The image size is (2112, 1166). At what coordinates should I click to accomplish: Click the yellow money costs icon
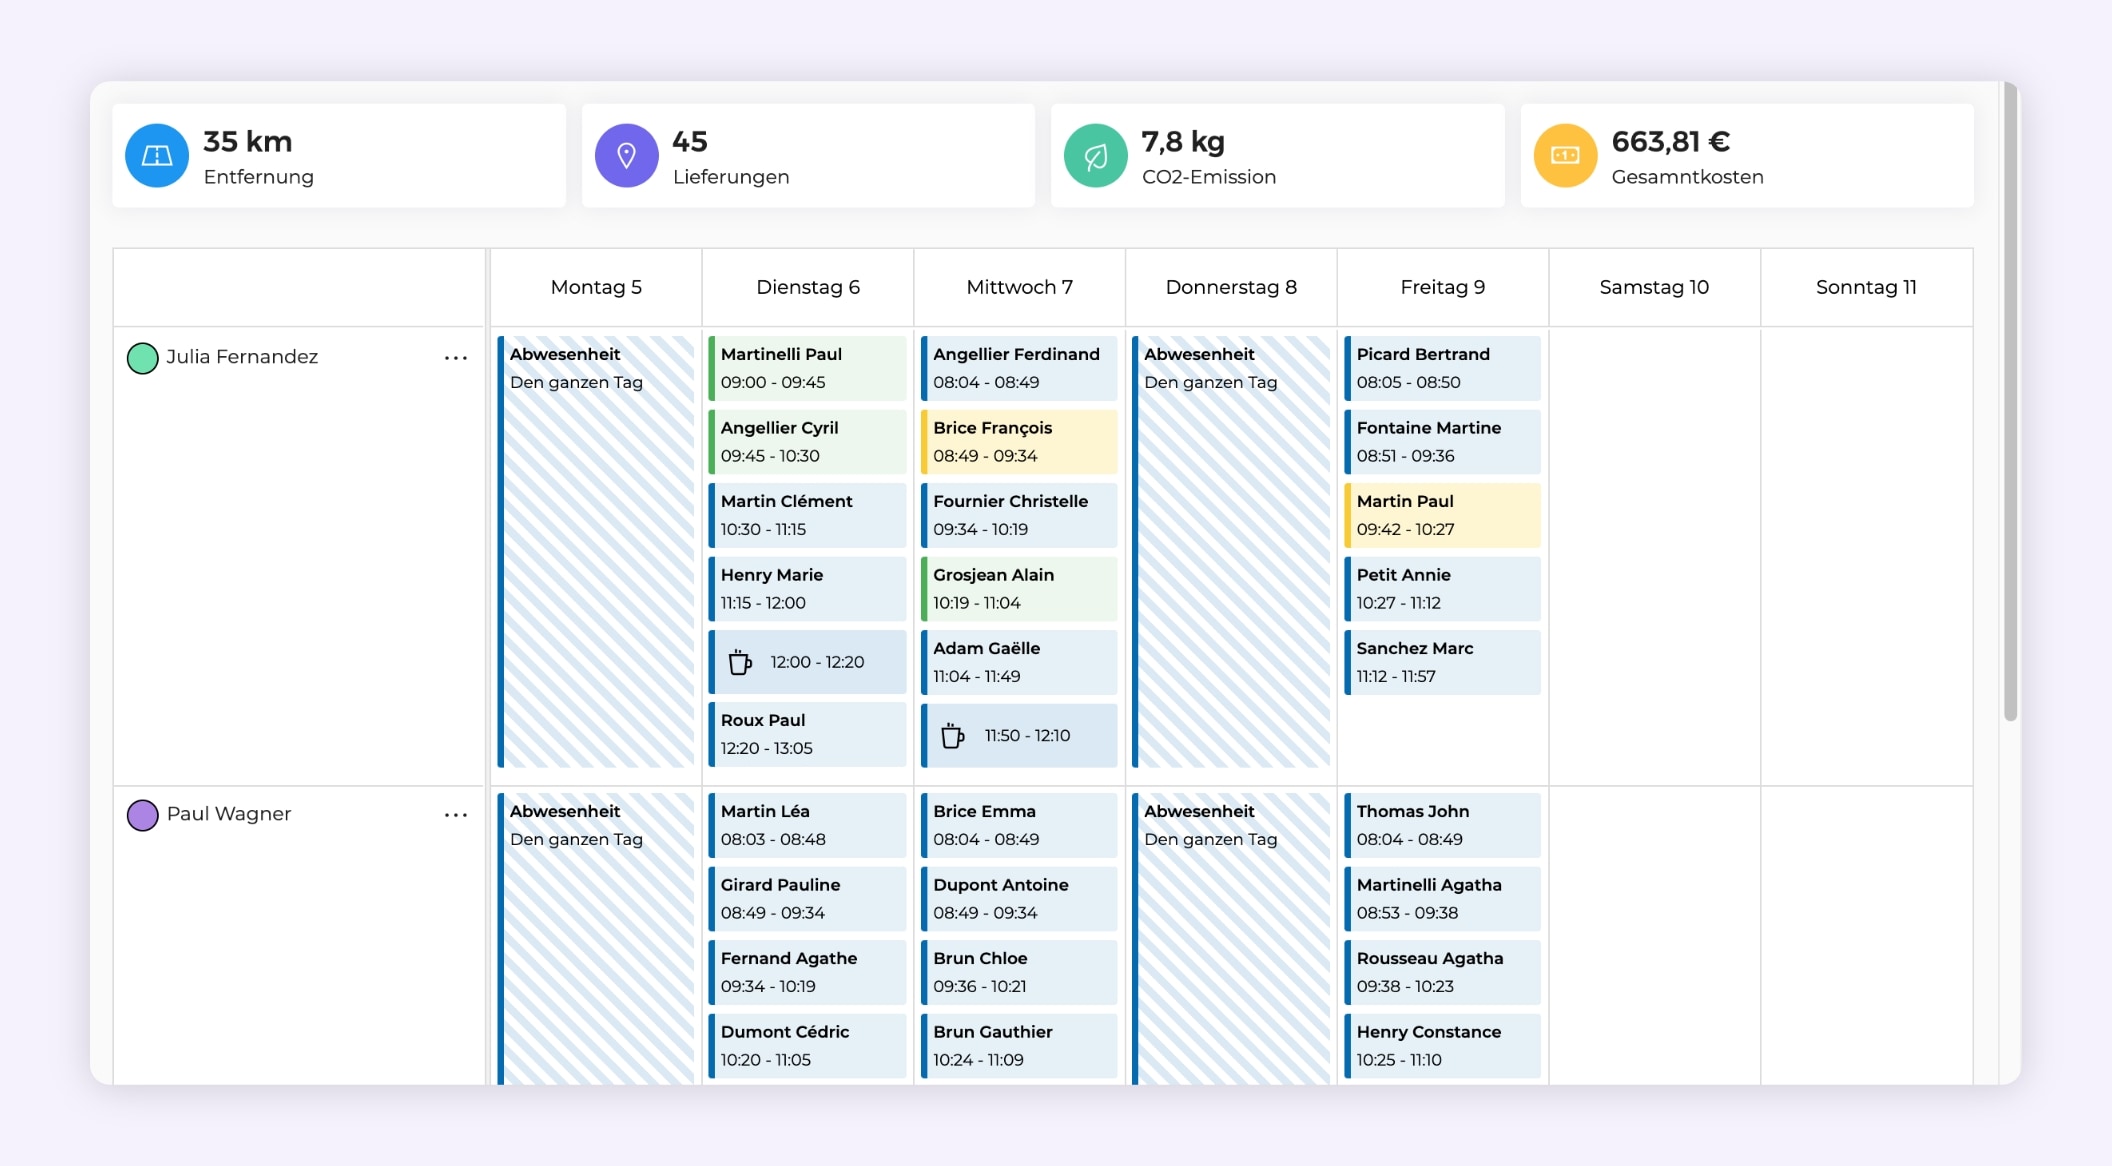[1565, 156]
